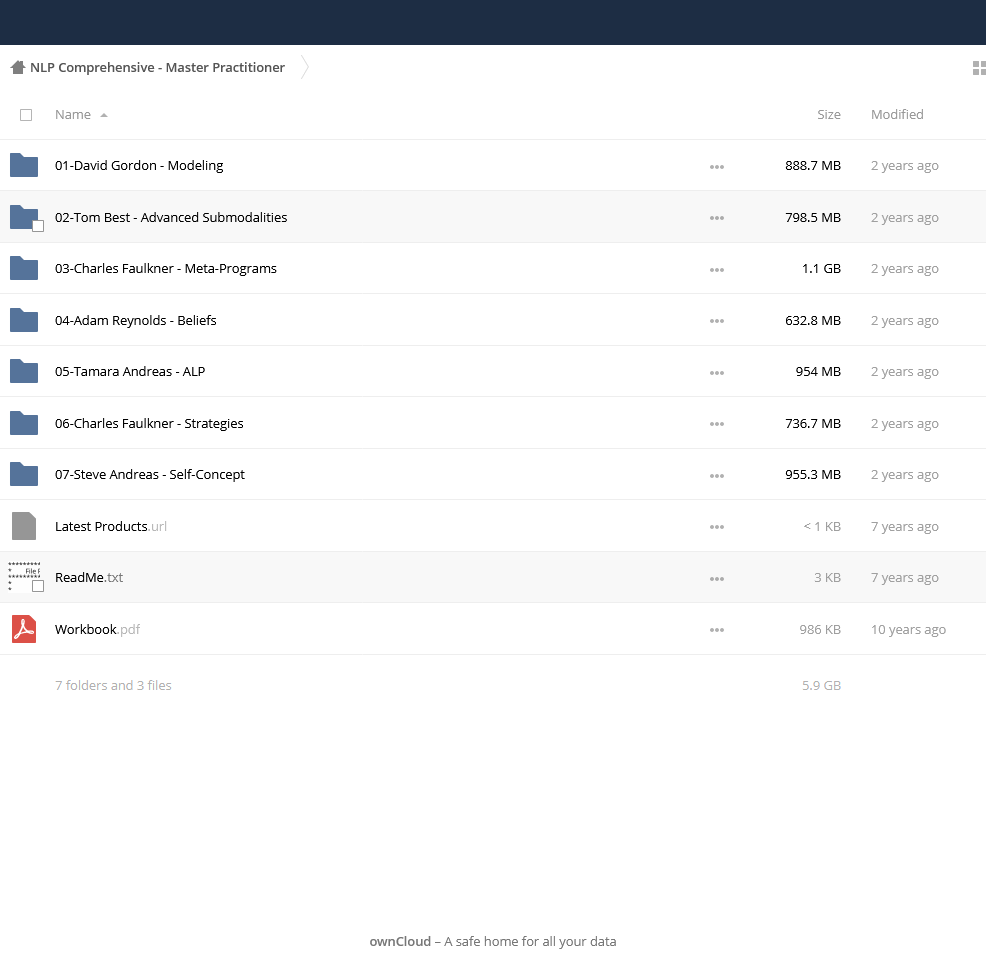Open the Workbook.pdf file
986x971 pixels.
(97, 629)
